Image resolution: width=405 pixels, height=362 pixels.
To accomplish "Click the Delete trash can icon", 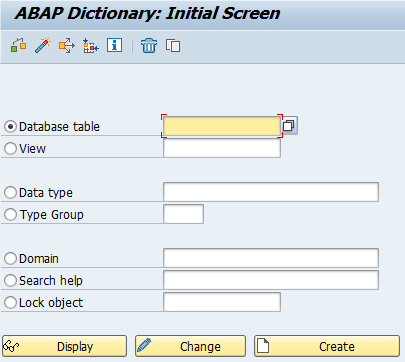I will [x=149, y=46].
